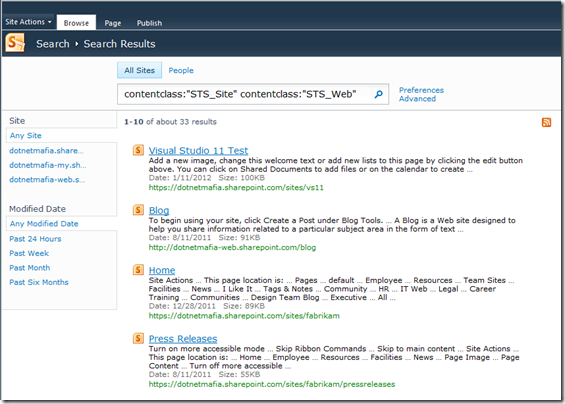565x404 pixels.
Task: Open the Home search result title
Action: pyautogui.click(x=162, y=270)
